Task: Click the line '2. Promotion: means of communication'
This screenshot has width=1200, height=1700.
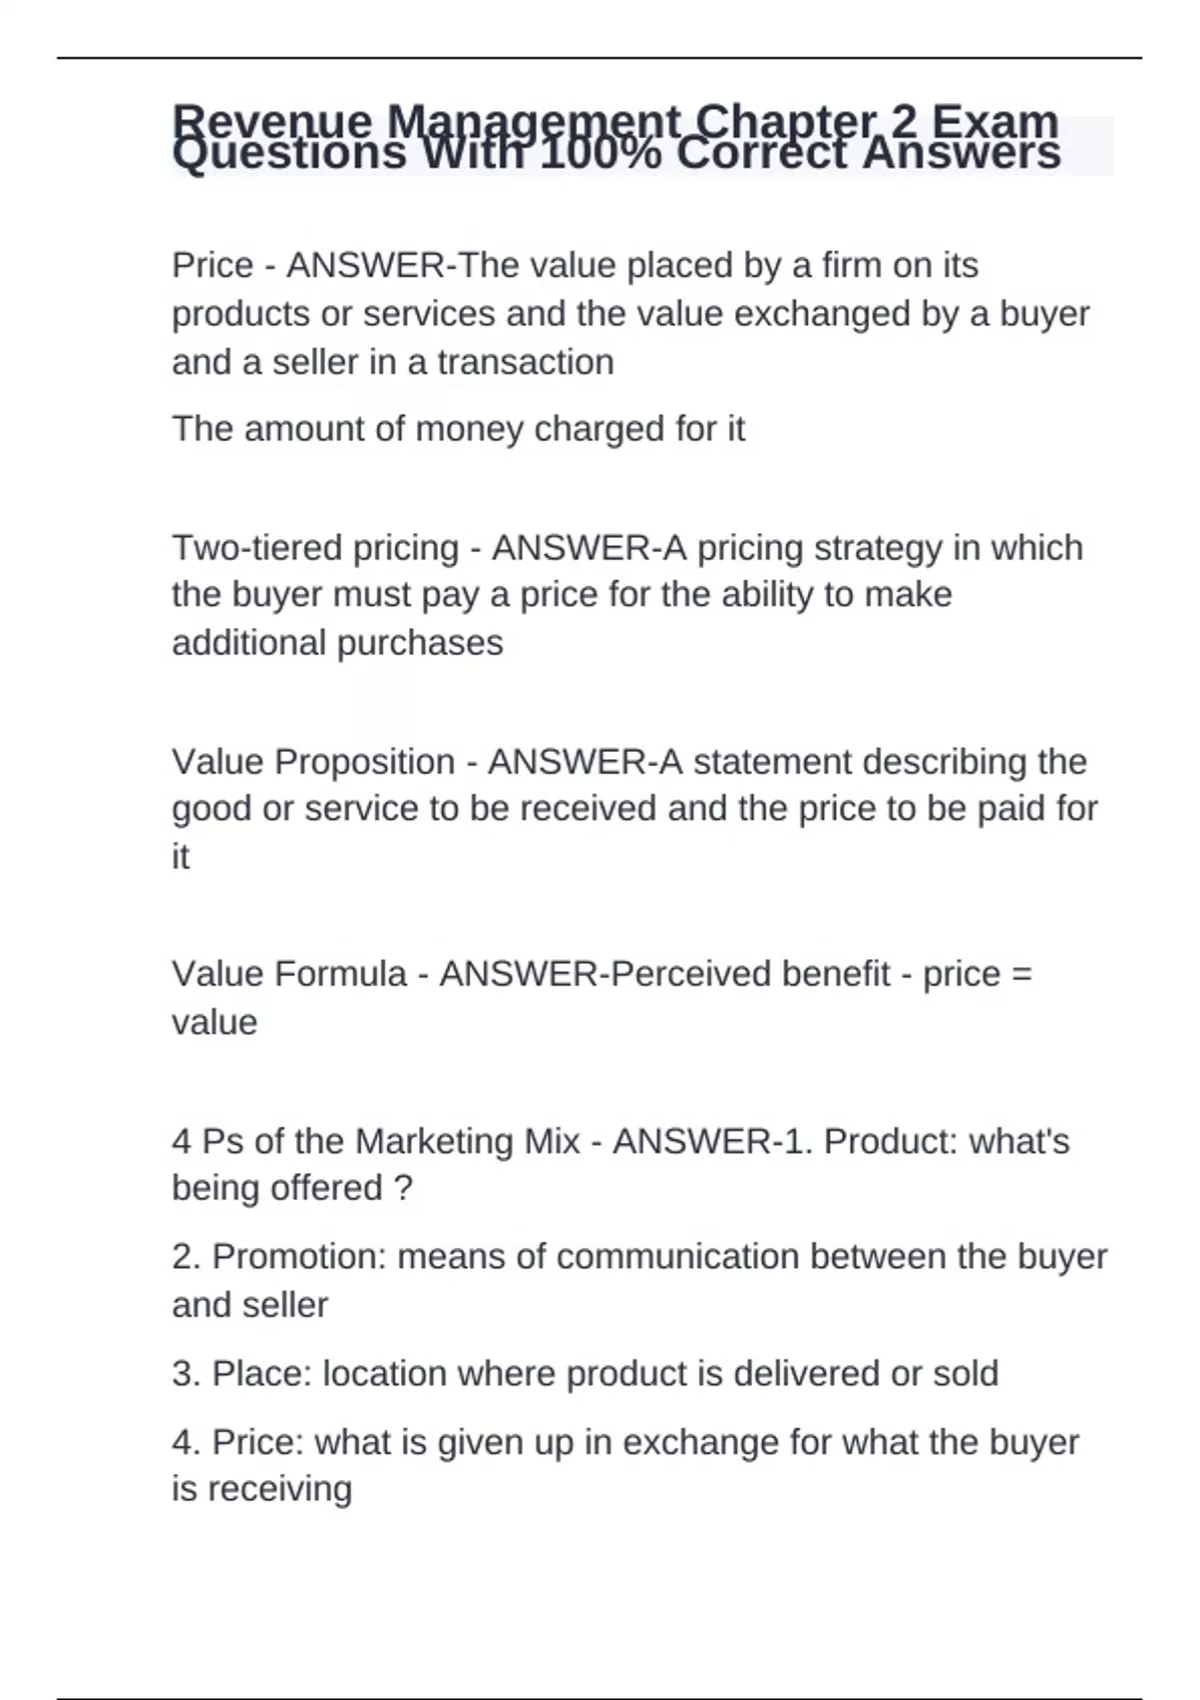Action: (x=638, y=1257)
